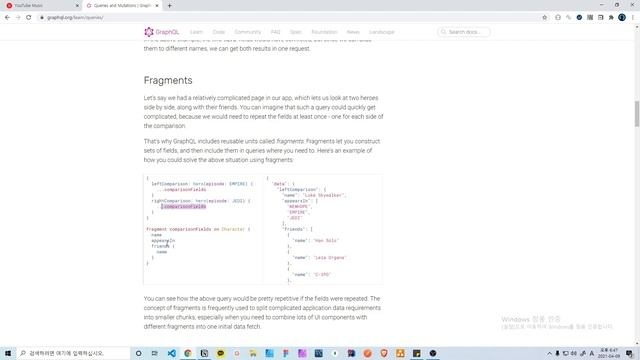640x360 pixels.
Task: Show hidden system tray icons
Action: (x=549, y=353)
